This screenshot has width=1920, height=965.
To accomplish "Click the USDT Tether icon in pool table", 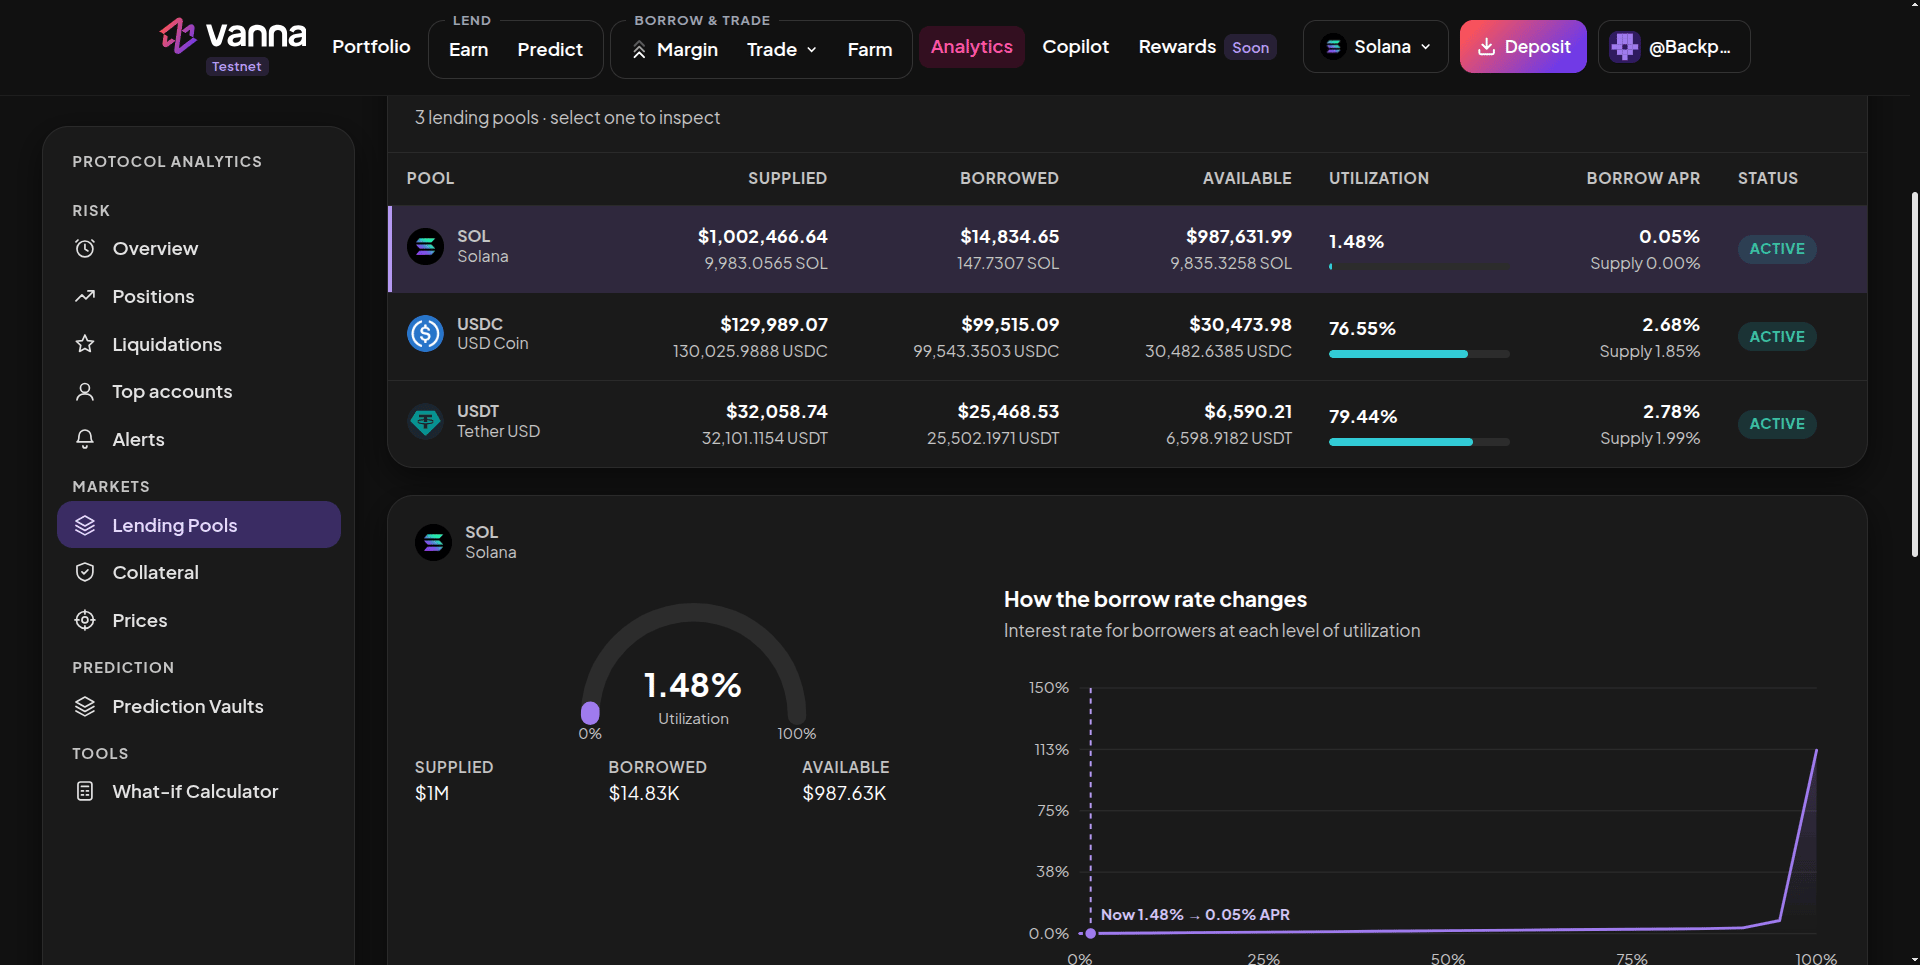I will [x=425, y=421].
